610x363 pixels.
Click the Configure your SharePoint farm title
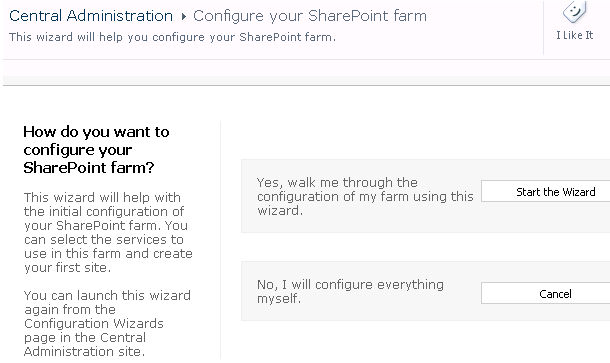(x=310, y=16)
